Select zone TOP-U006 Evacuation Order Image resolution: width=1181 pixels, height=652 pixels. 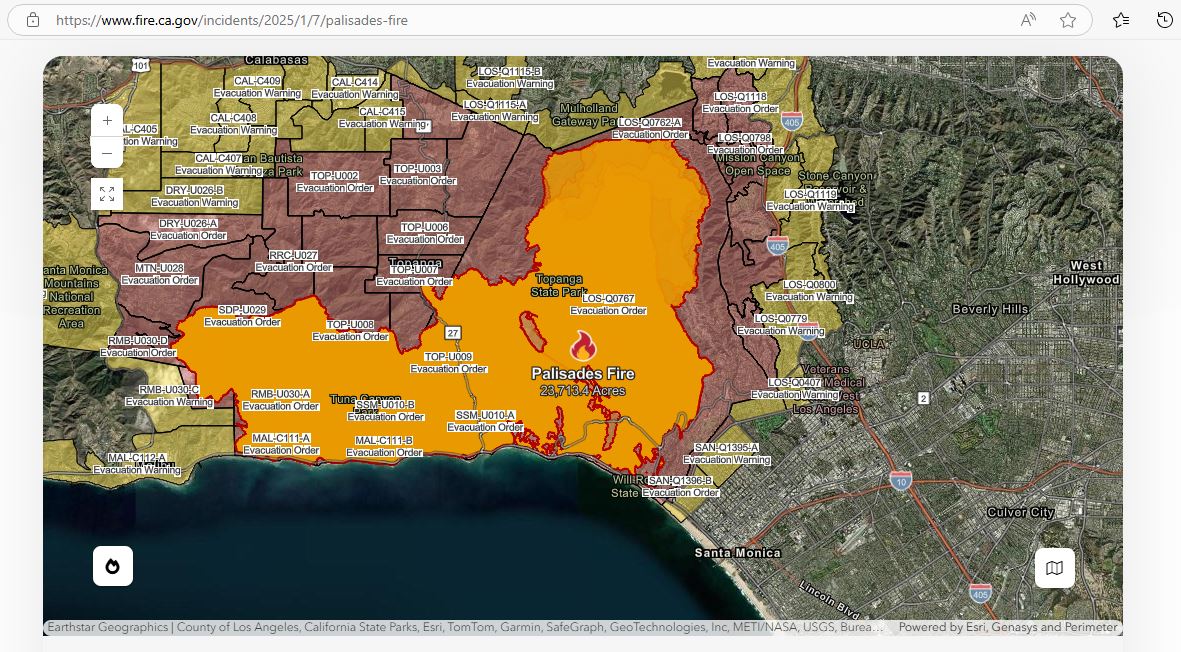click(x=425, y=233)
